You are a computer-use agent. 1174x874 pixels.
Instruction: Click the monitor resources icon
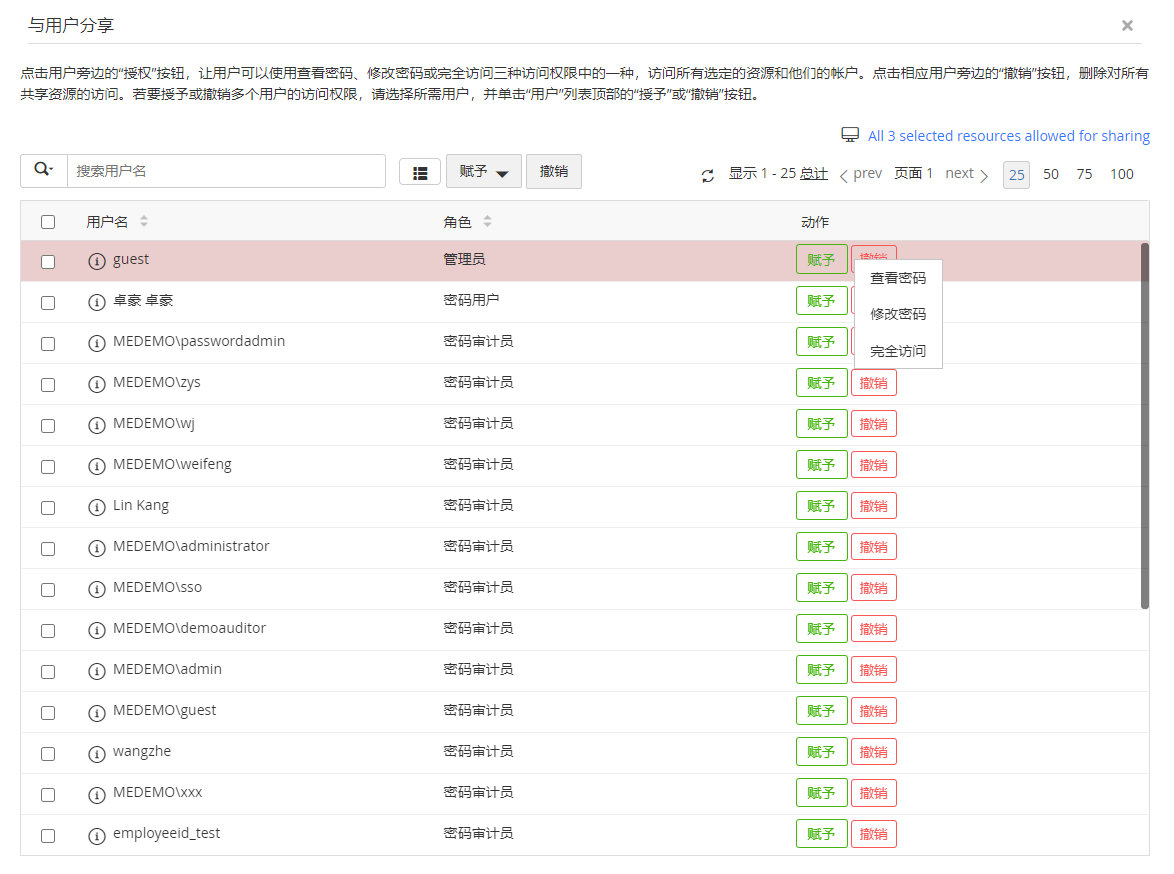coord(850,135)
